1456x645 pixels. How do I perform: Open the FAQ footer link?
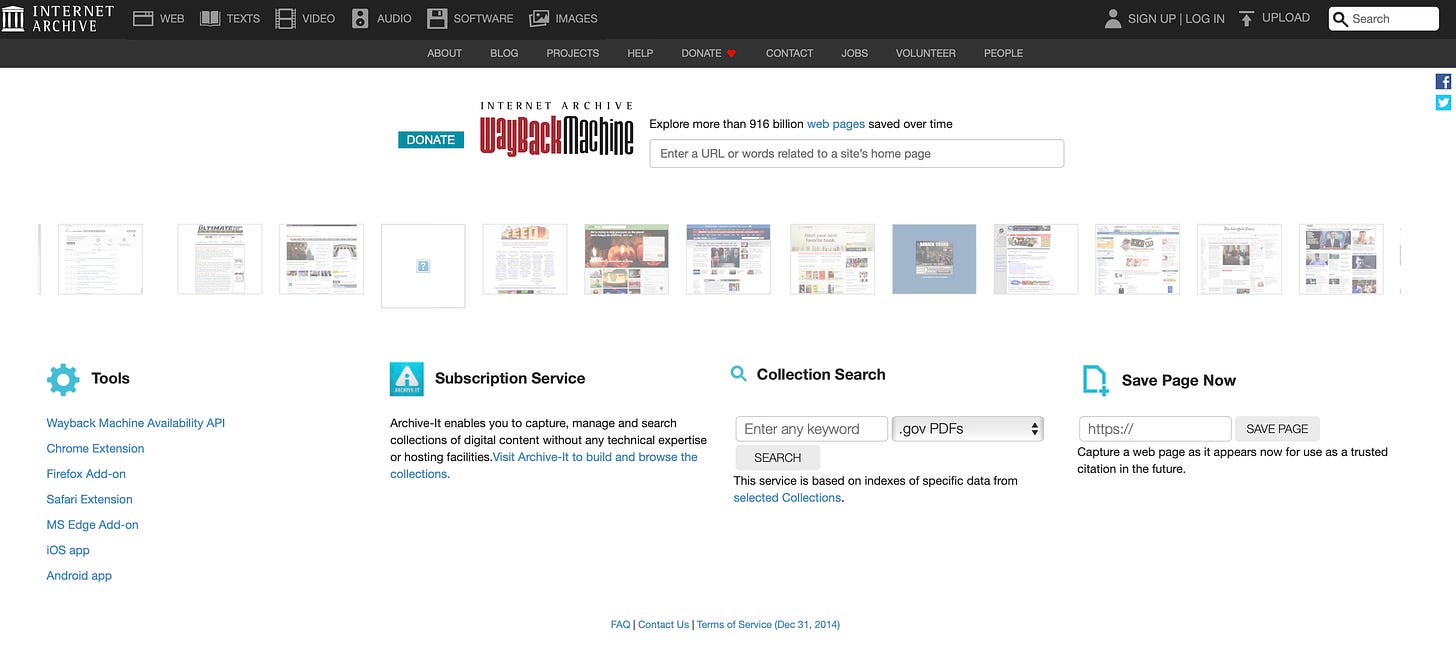[x=620, y=625]
